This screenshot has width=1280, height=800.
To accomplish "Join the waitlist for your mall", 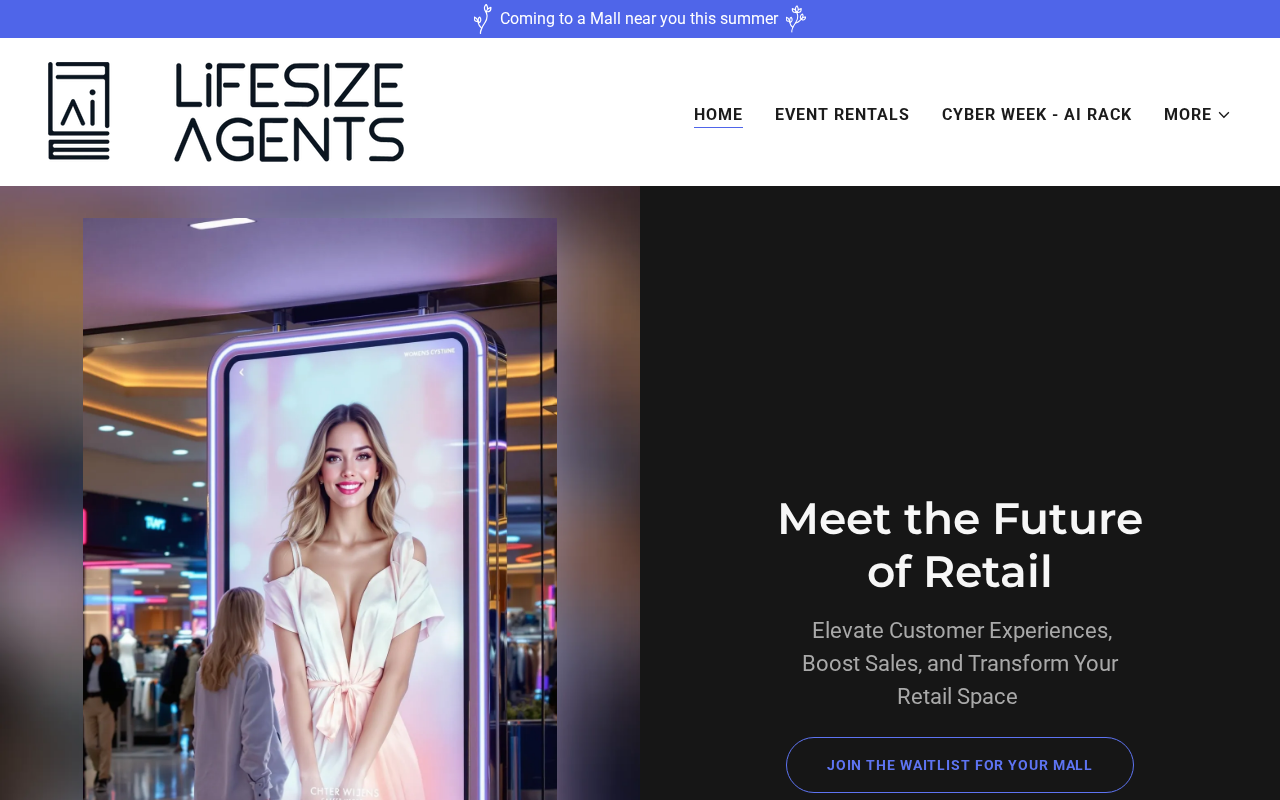I will (960, 765).
